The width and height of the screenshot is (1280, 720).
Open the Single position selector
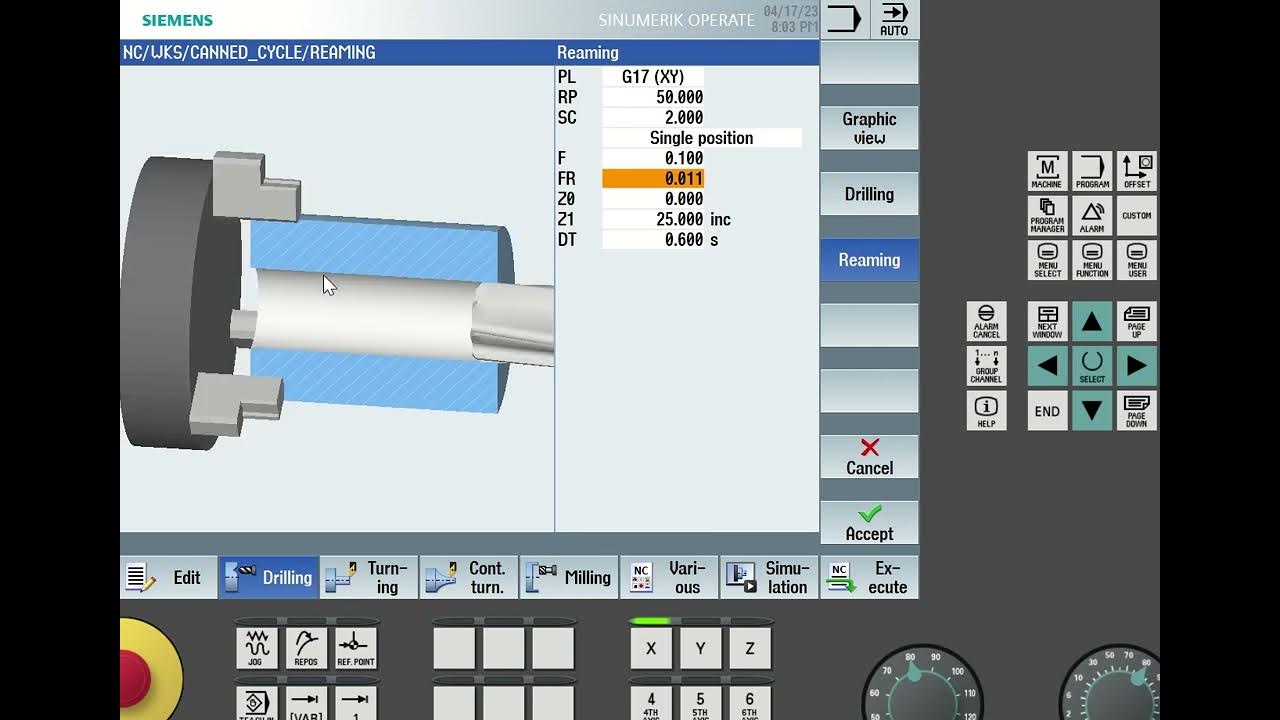[702, 138]
